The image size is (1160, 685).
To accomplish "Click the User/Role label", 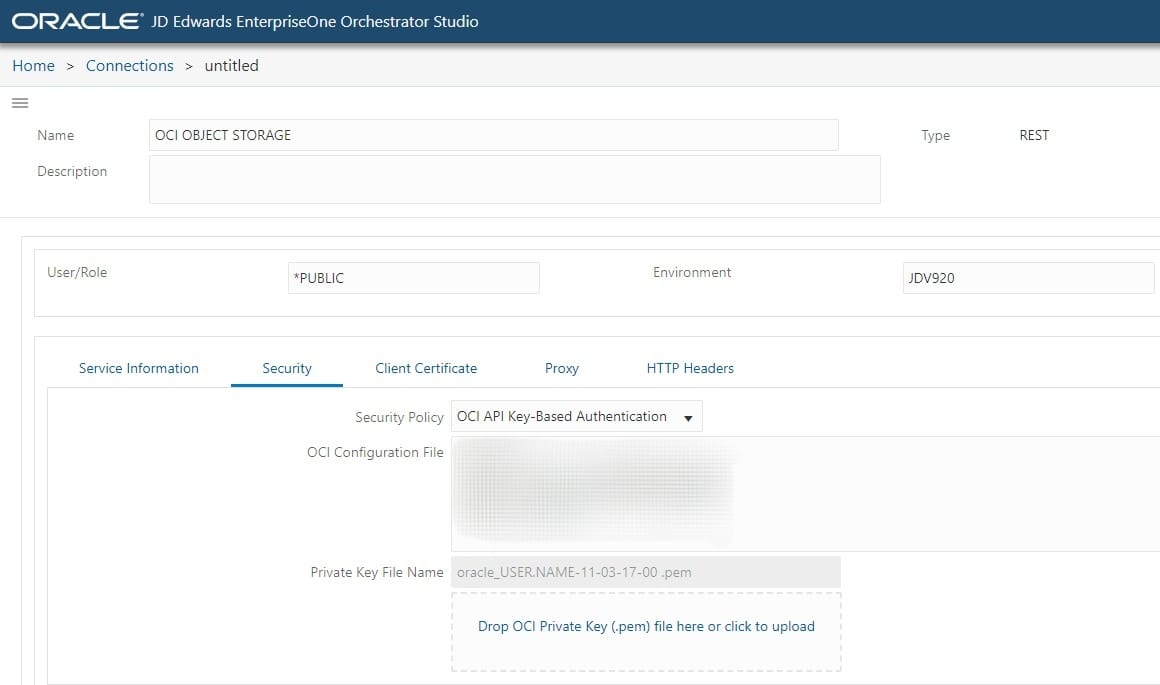I will coord(77,272).
